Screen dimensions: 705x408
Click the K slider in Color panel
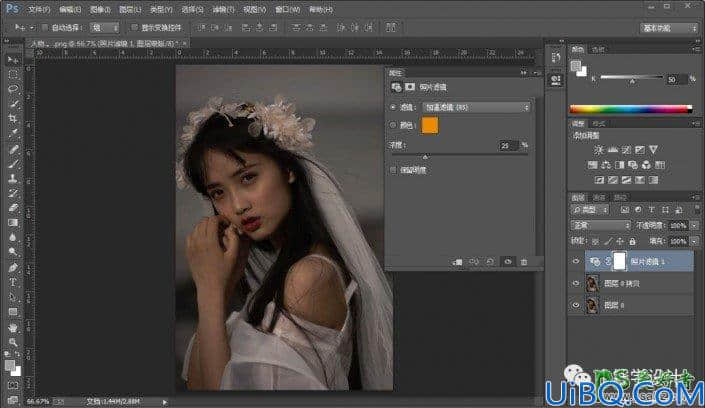coord(632,79)
